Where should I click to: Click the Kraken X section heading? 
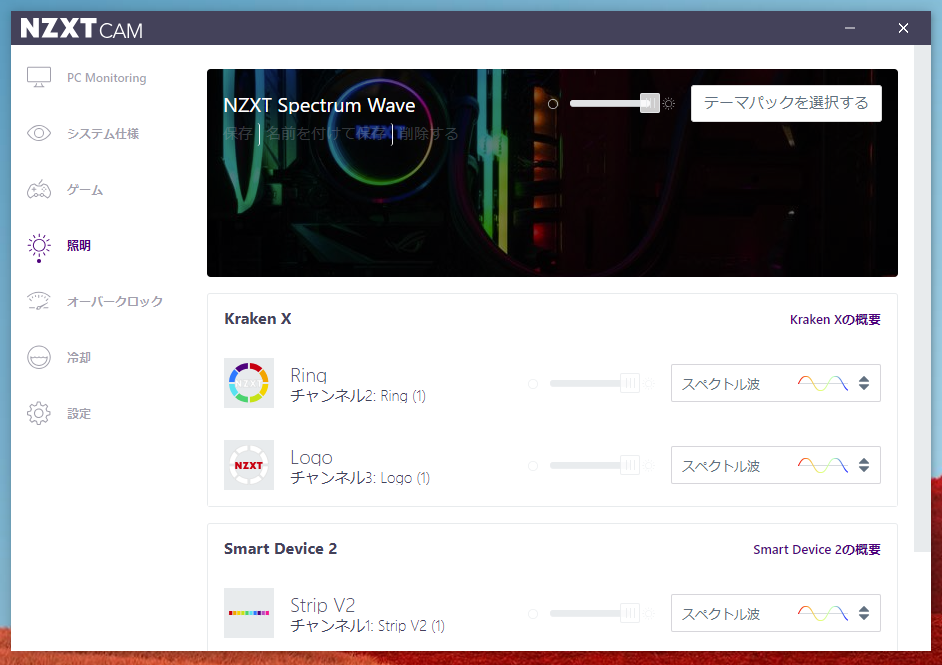(258, 319)
